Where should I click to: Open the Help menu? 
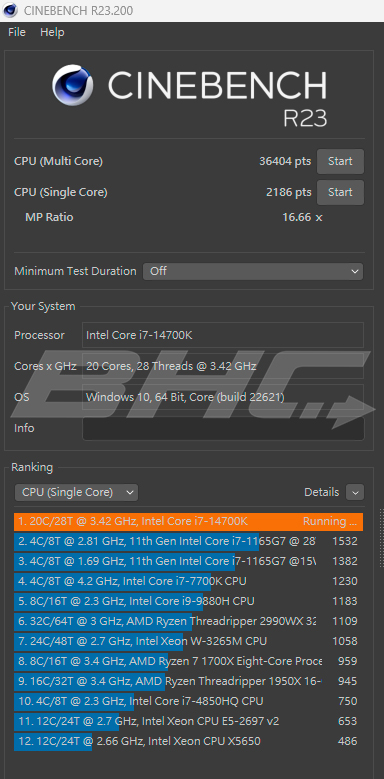(52, 32)
